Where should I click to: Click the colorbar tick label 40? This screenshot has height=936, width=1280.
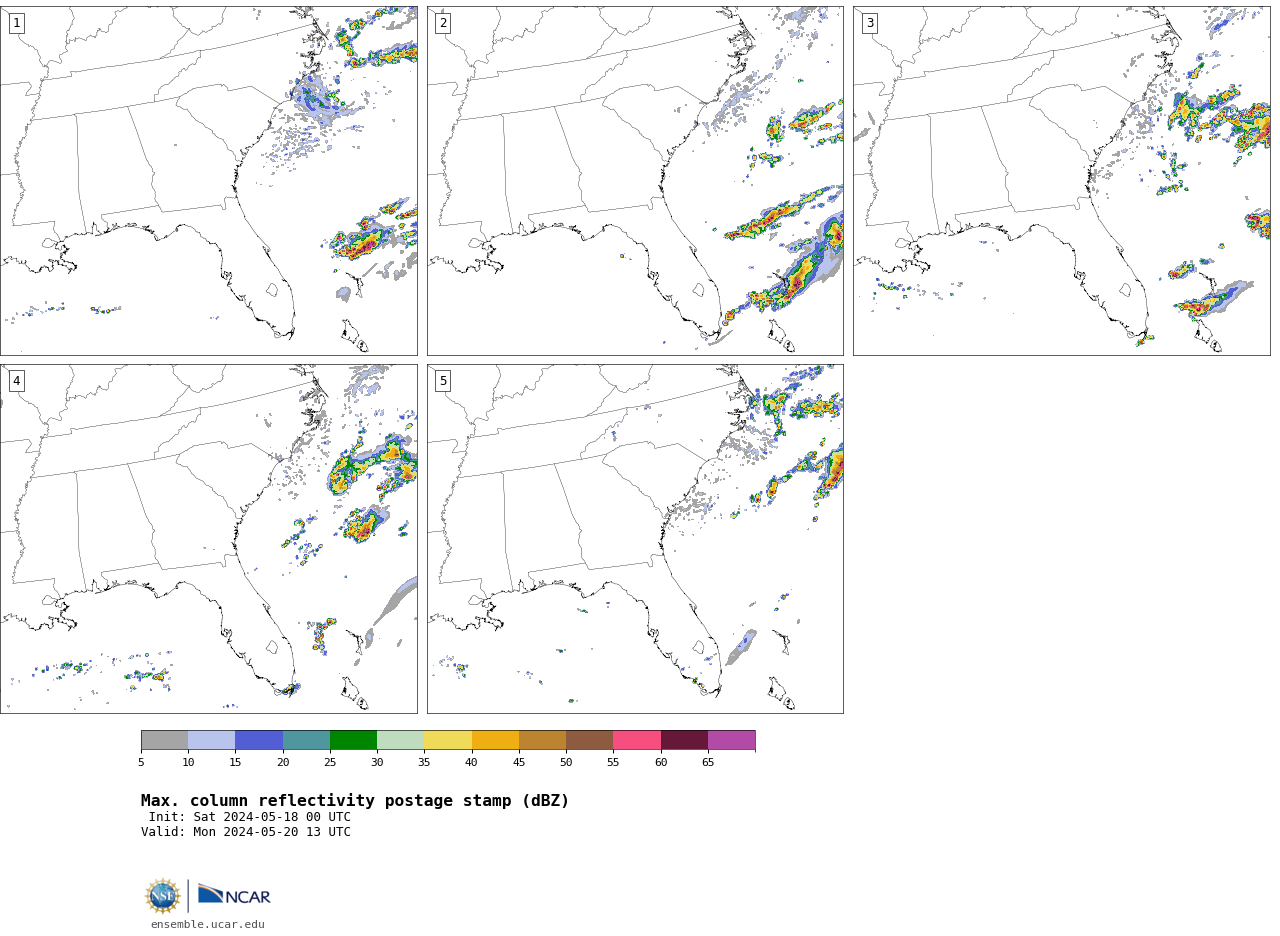[472, 763]
